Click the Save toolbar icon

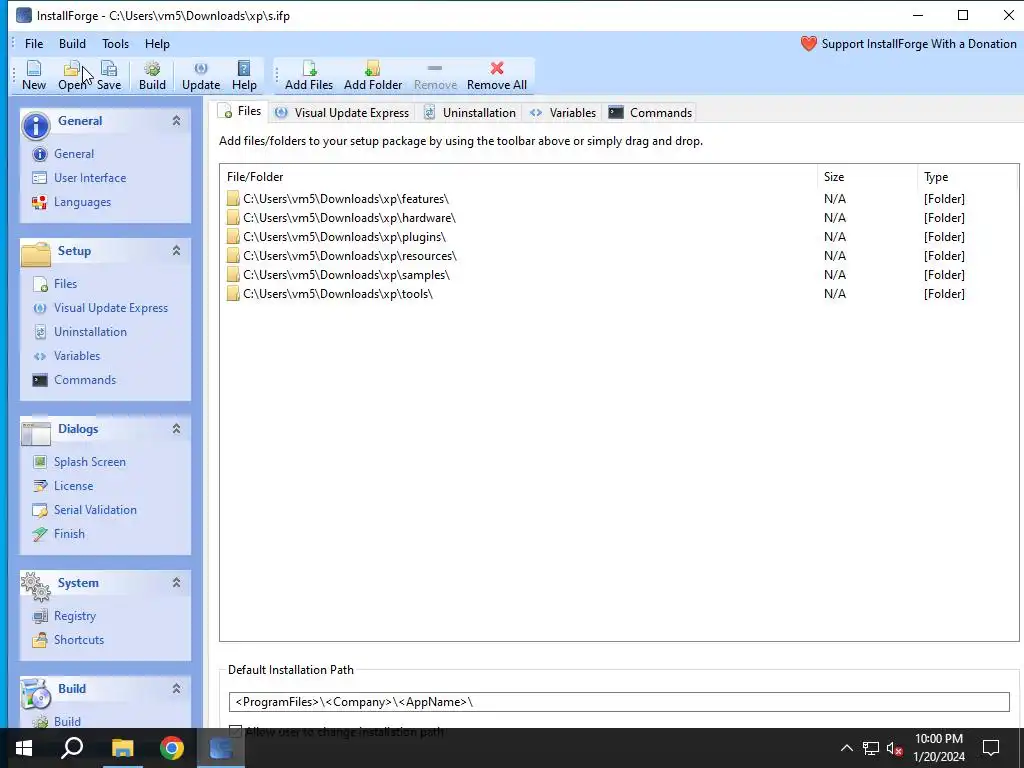tap(109, 75)
